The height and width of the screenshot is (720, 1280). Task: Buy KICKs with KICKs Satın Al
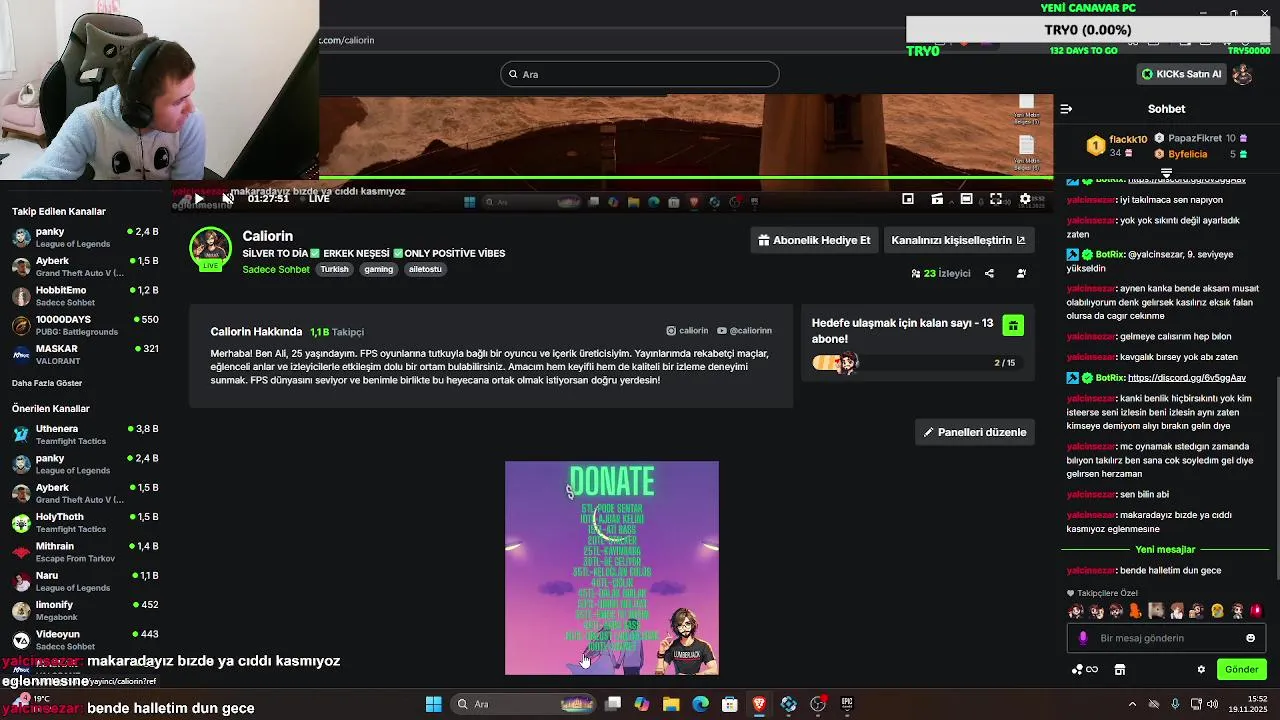1182,74
